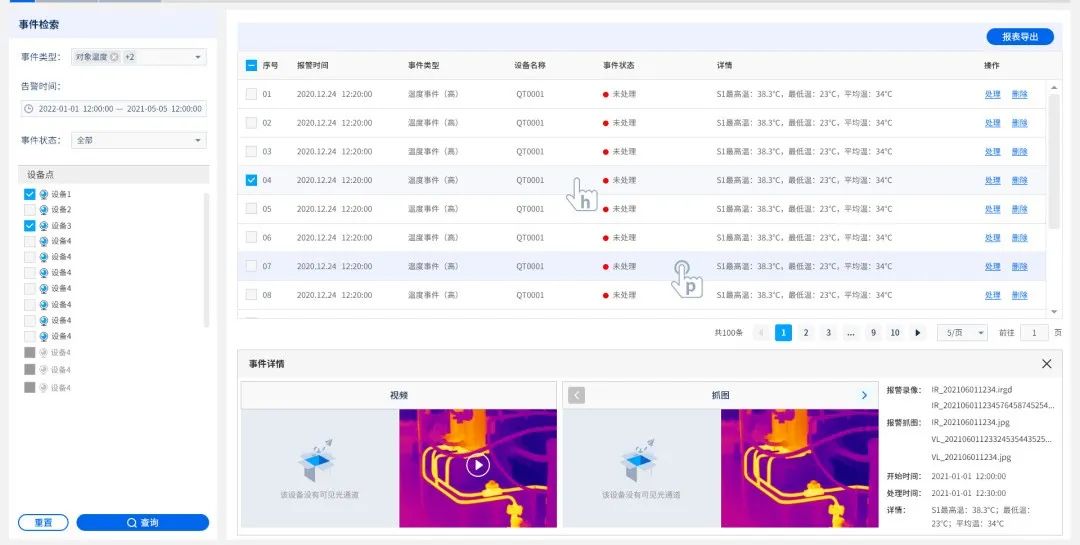Click start time 2021-01-01 12:00:00
The width and height of the screenshot is (1080, 545).
(968, 476)
